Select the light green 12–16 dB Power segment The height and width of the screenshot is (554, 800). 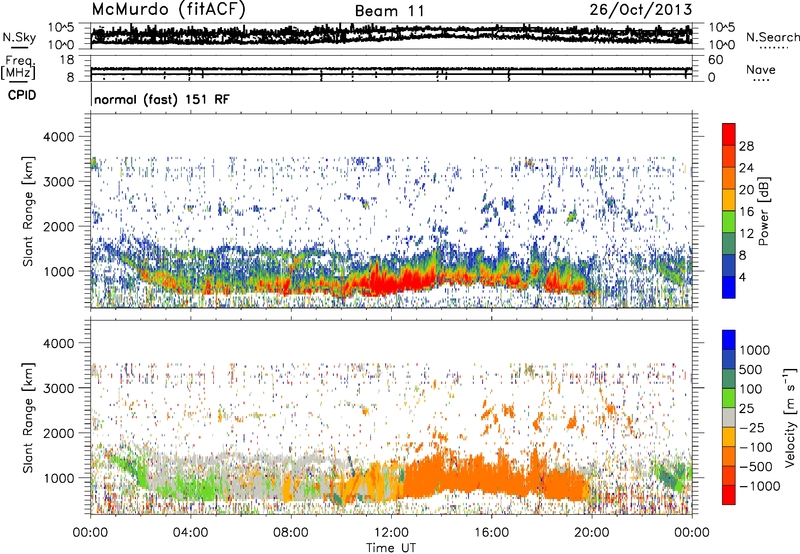click(x=729, y=221)
